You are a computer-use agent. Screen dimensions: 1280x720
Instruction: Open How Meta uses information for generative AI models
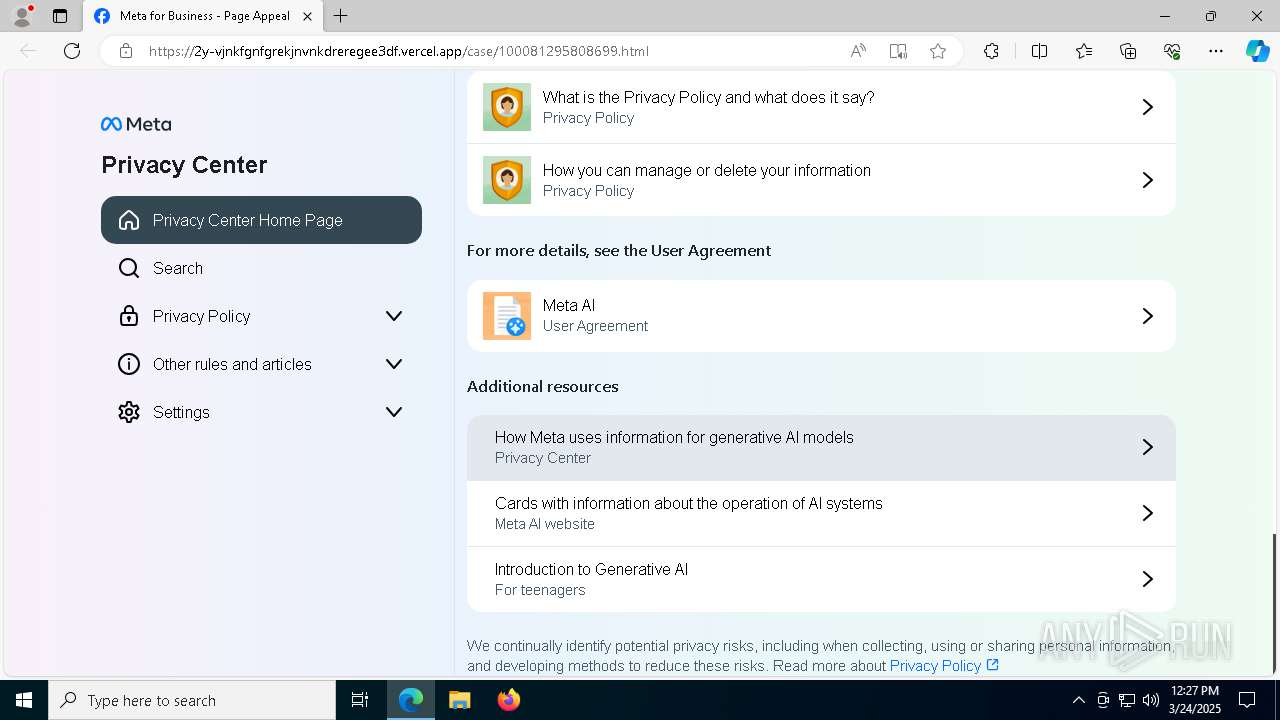point(821,447)
